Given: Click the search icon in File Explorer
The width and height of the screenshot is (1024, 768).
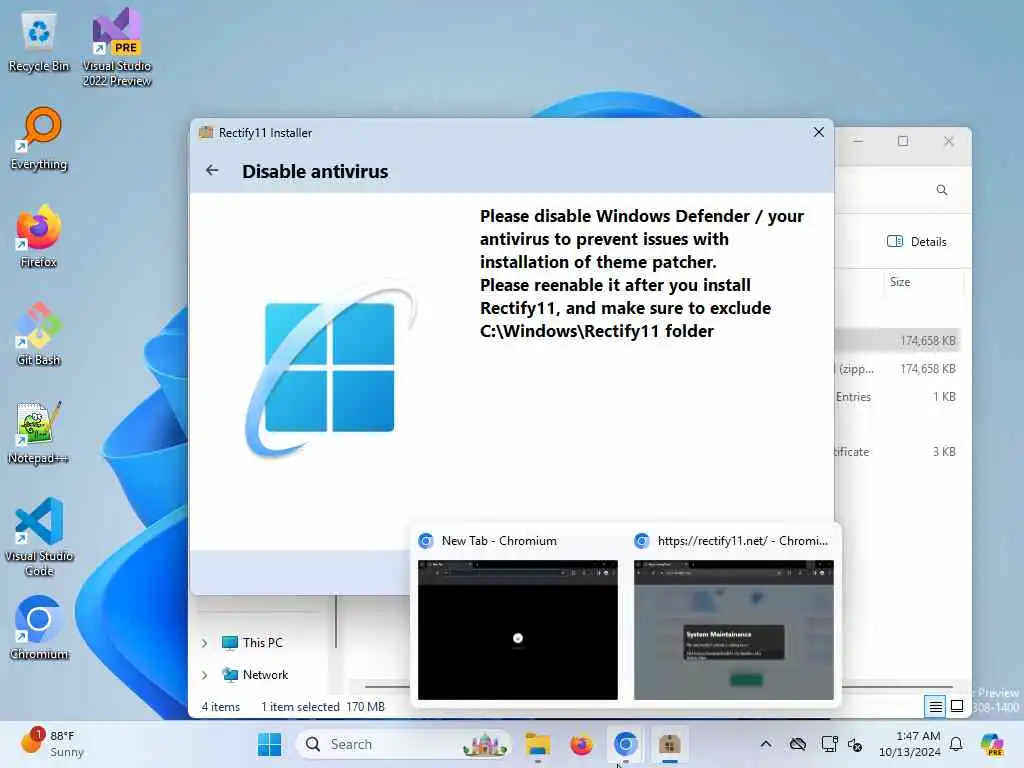Looking at the screenshot, I should [941, 190].
